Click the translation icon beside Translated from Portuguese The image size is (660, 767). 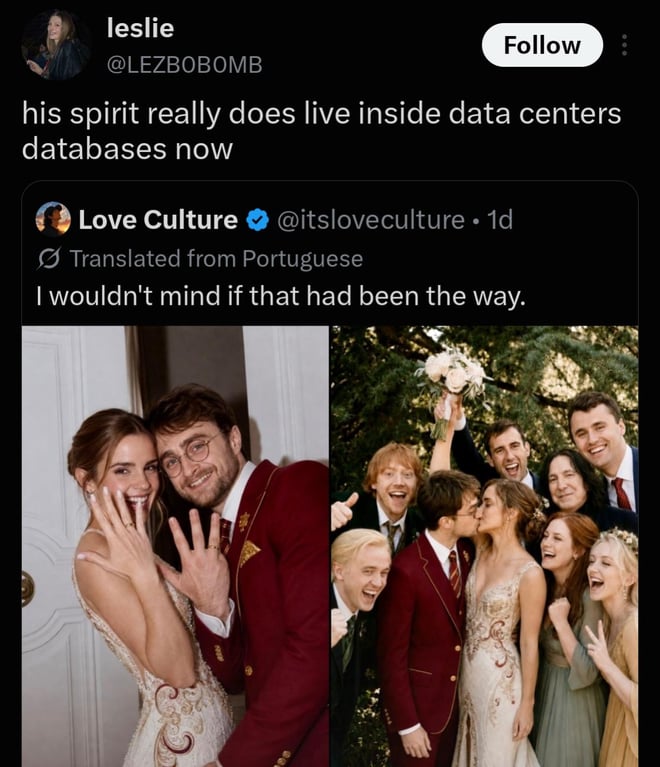(49, 259)
